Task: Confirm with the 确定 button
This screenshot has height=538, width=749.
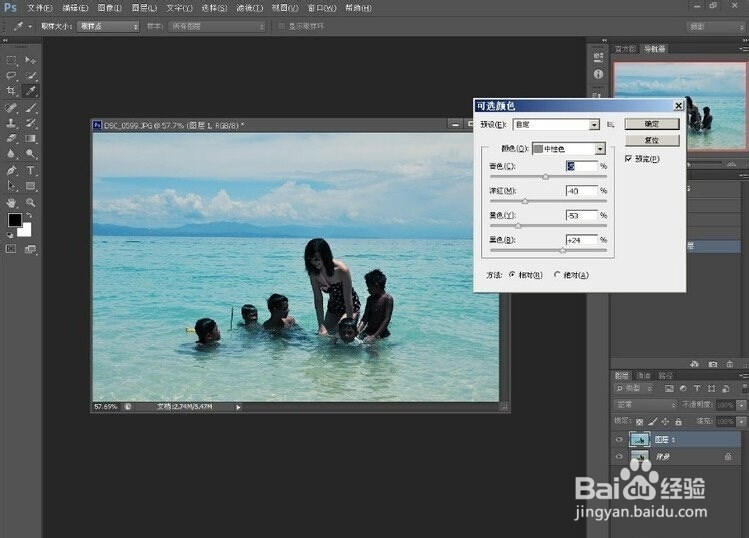Action: pos(652,124)
